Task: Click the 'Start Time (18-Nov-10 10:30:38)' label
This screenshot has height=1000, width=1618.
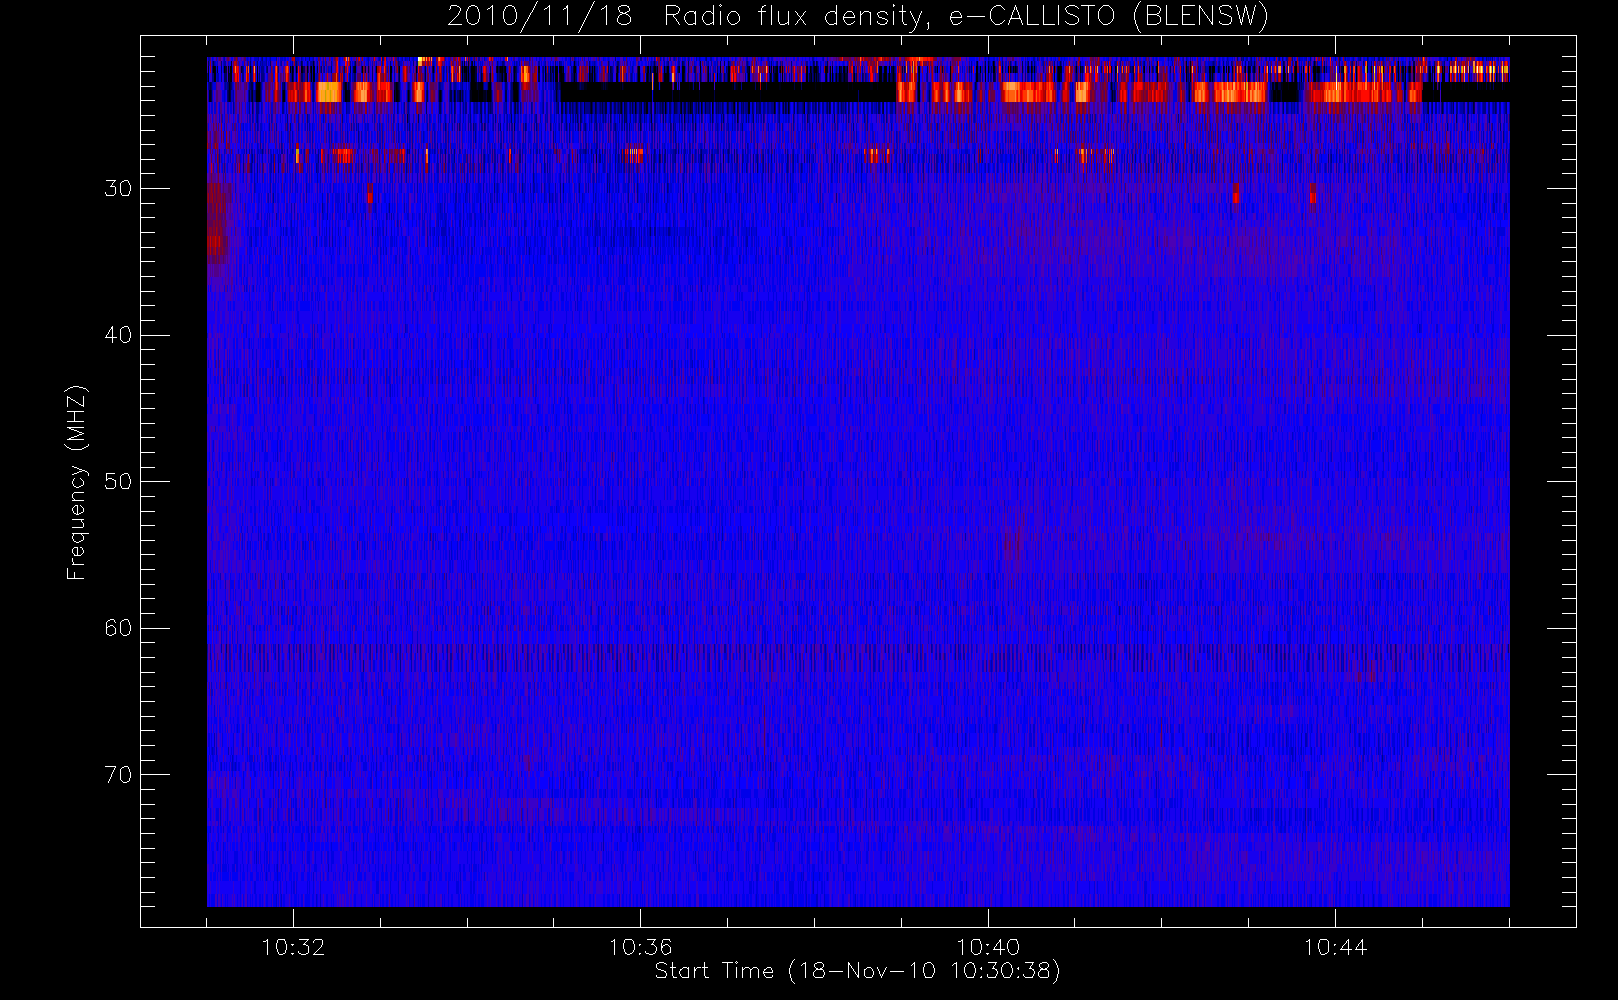Action: [857, 971]
